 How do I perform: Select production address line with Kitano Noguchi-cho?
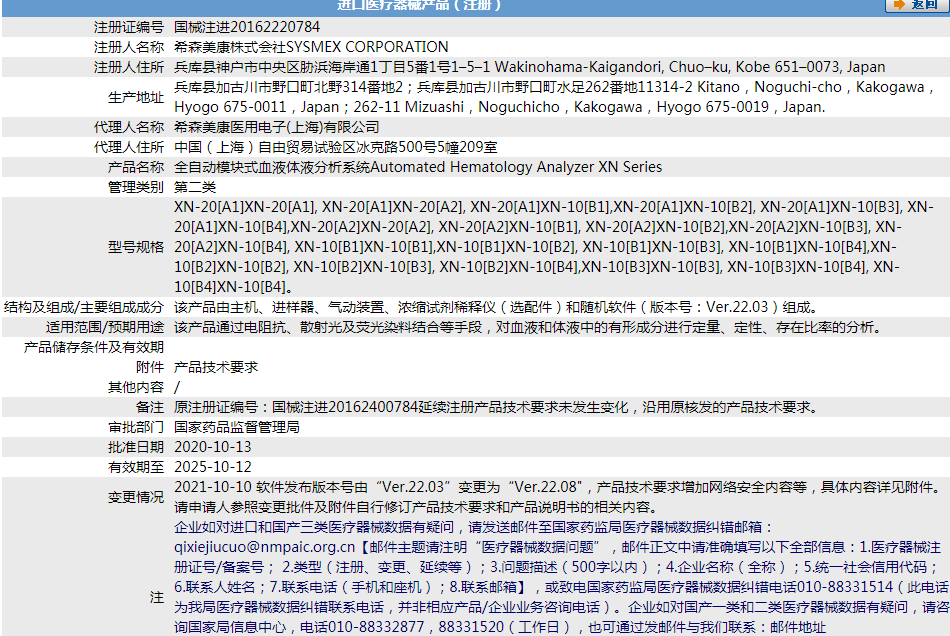pos(554,87)
